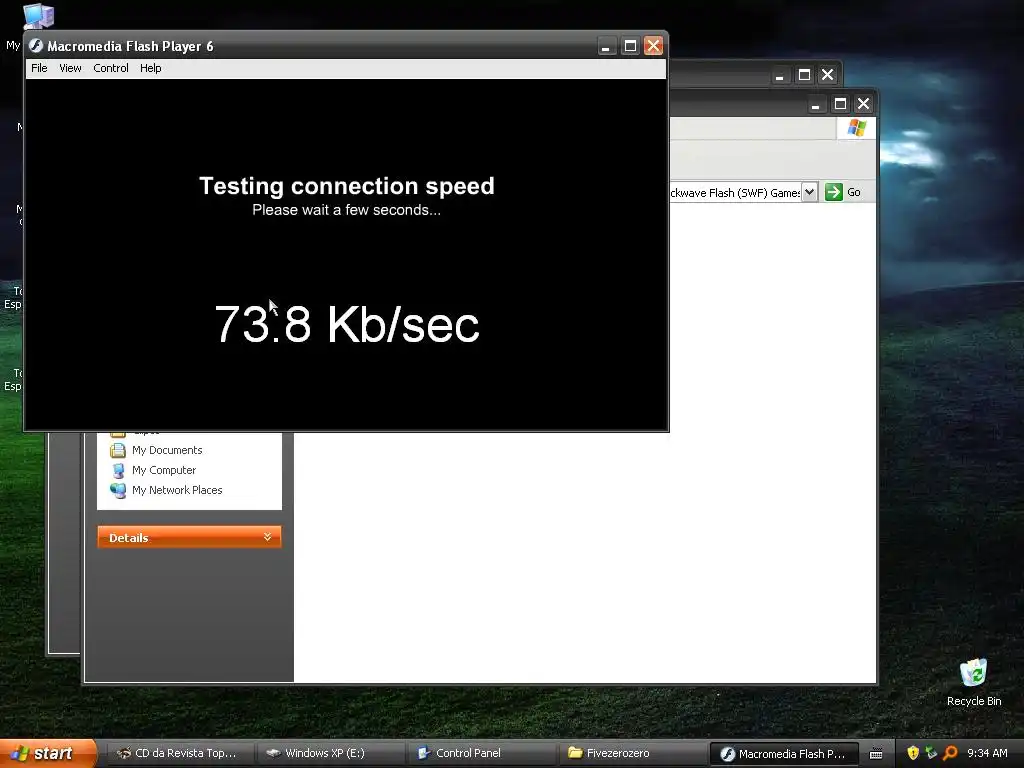Open My Documents in Other Places
This screenshot has width=1024, height=768.
pos(167,450)
